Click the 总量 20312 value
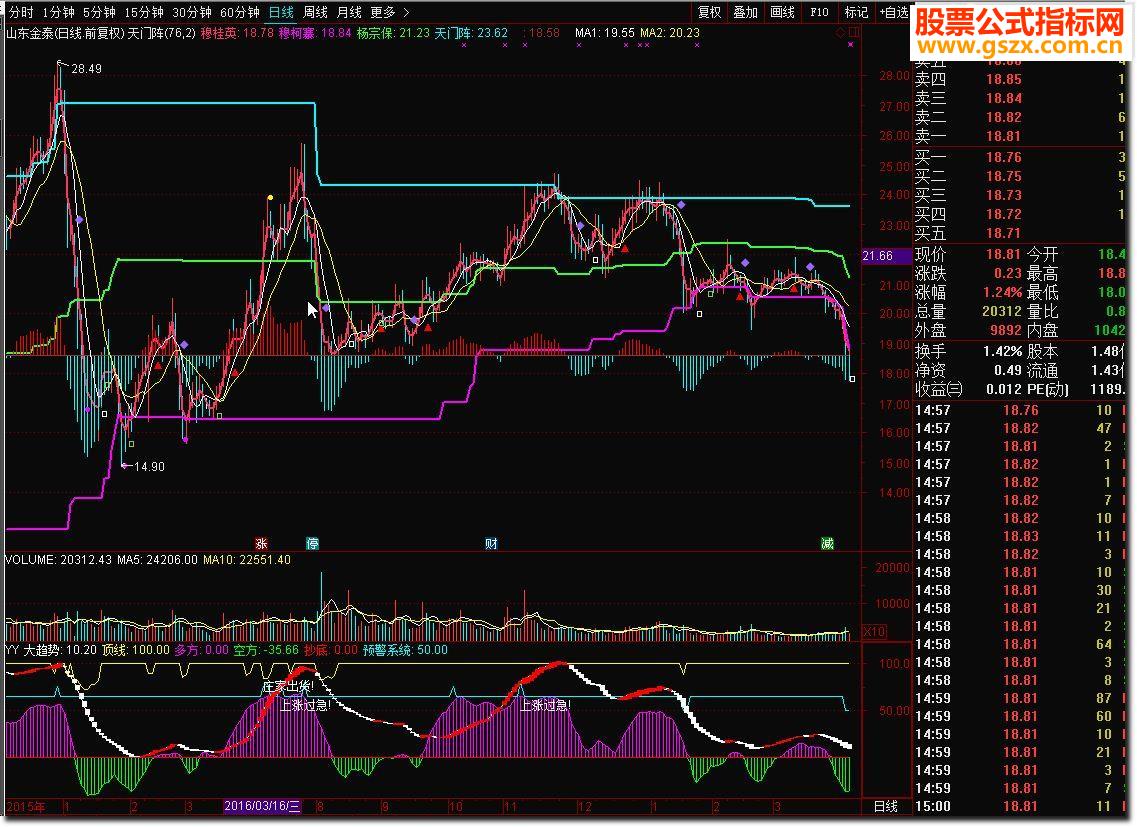 [x=1002, y=311]
